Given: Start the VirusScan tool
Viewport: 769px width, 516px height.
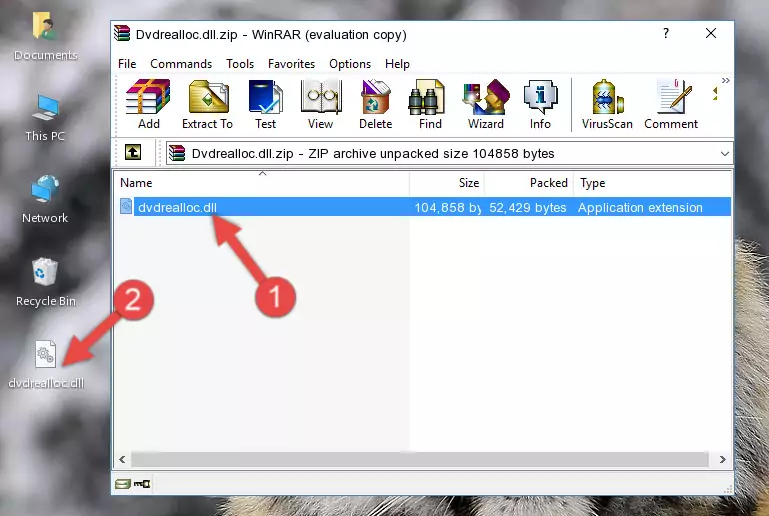Looking at the screenshot, I should tap(607, 104).
